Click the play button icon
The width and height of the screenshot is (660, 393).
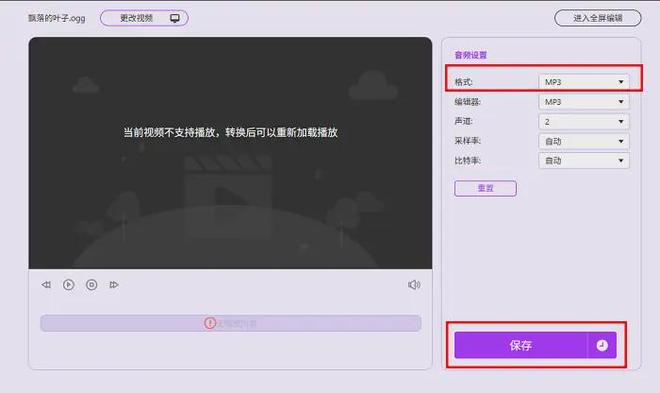69,285
